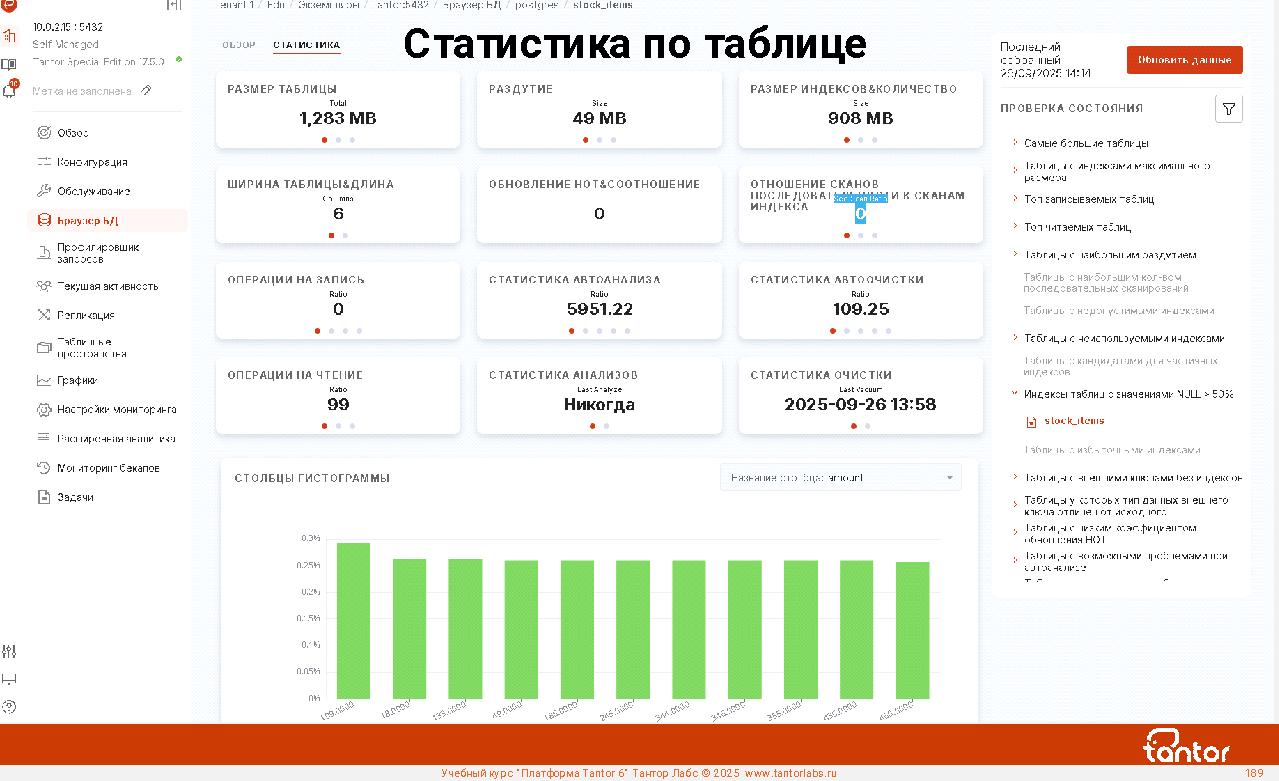Select third pagination dot in Раздутие card

[613, 140]
